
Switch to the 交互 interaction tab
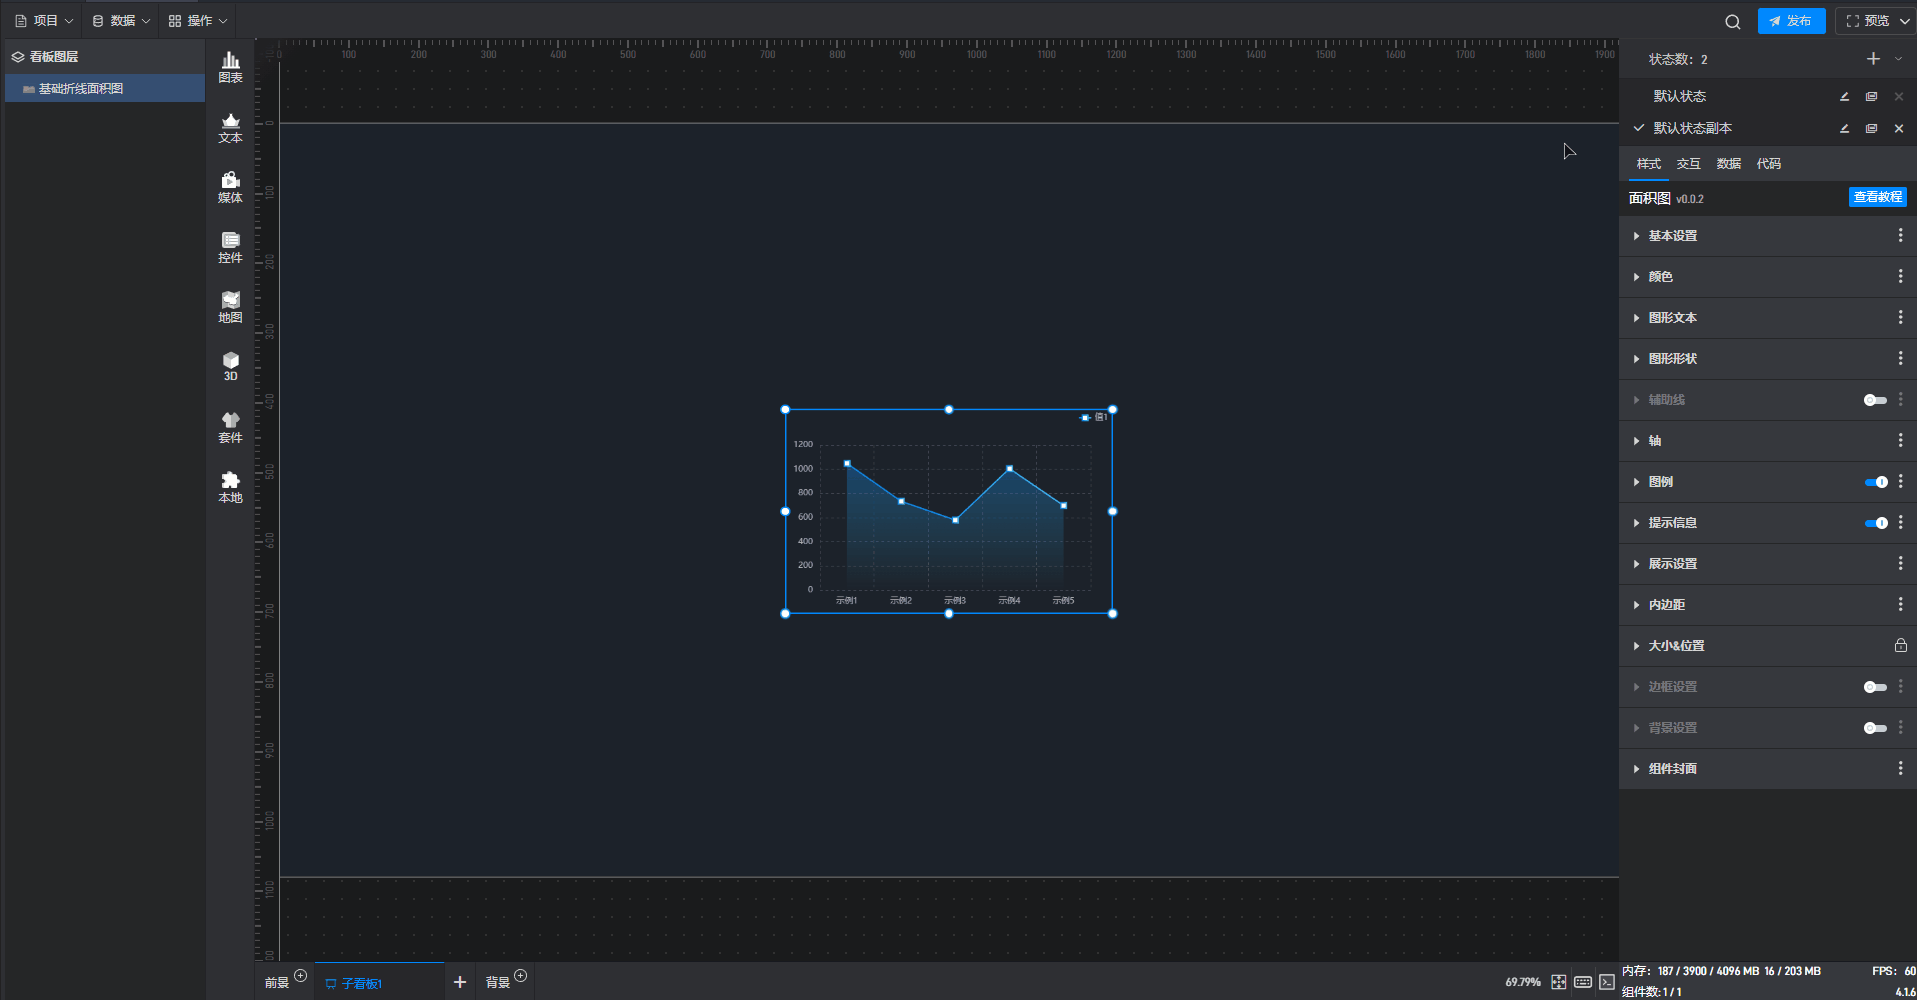click(1688, 164)
